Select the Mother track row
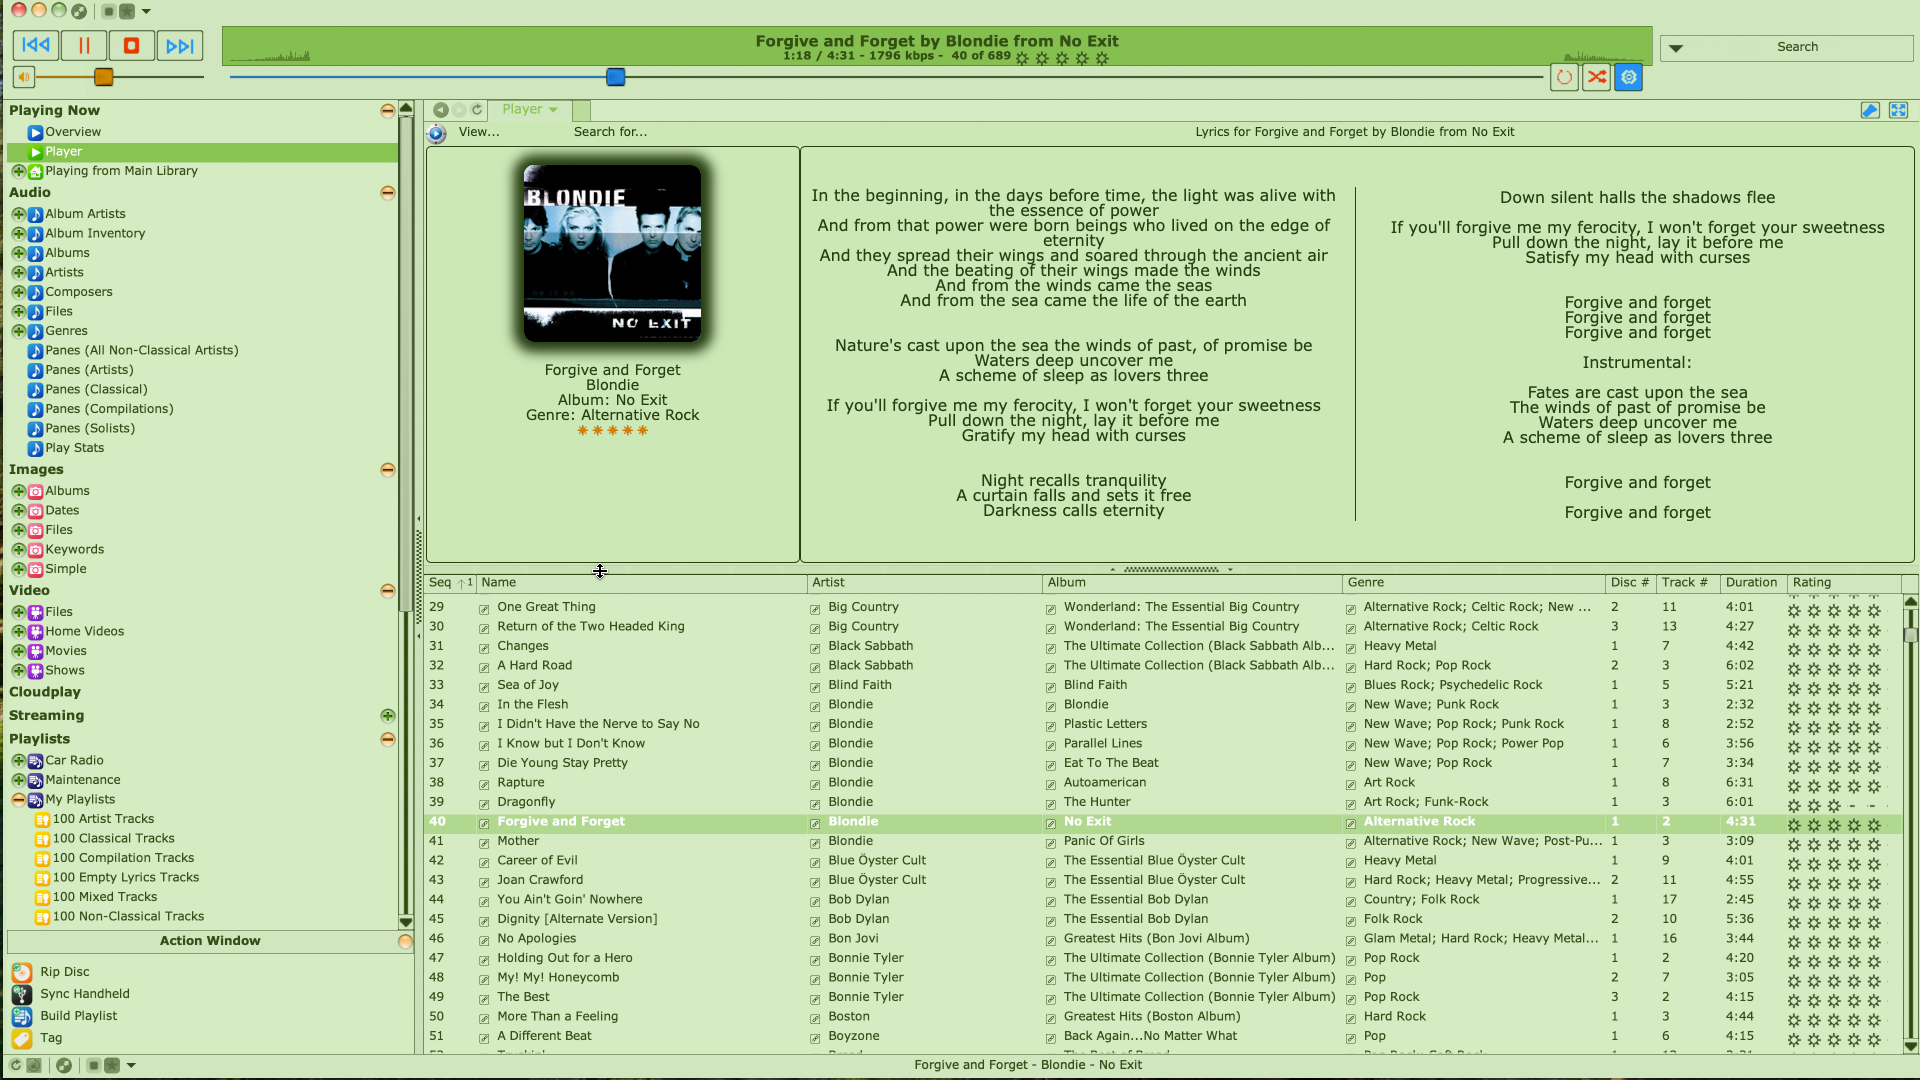This screenshot has width=1920, height=1080. pos(1162,842)
